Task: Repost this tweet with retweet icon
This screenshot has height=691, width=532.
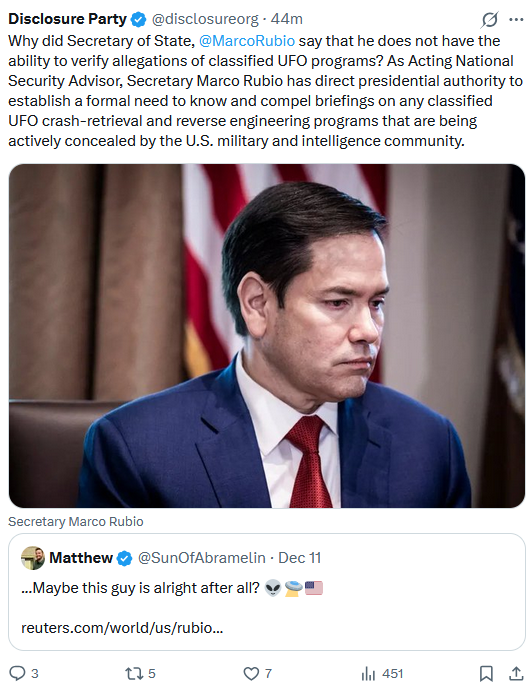Action: pyautogui.click(x=133, y=673)
